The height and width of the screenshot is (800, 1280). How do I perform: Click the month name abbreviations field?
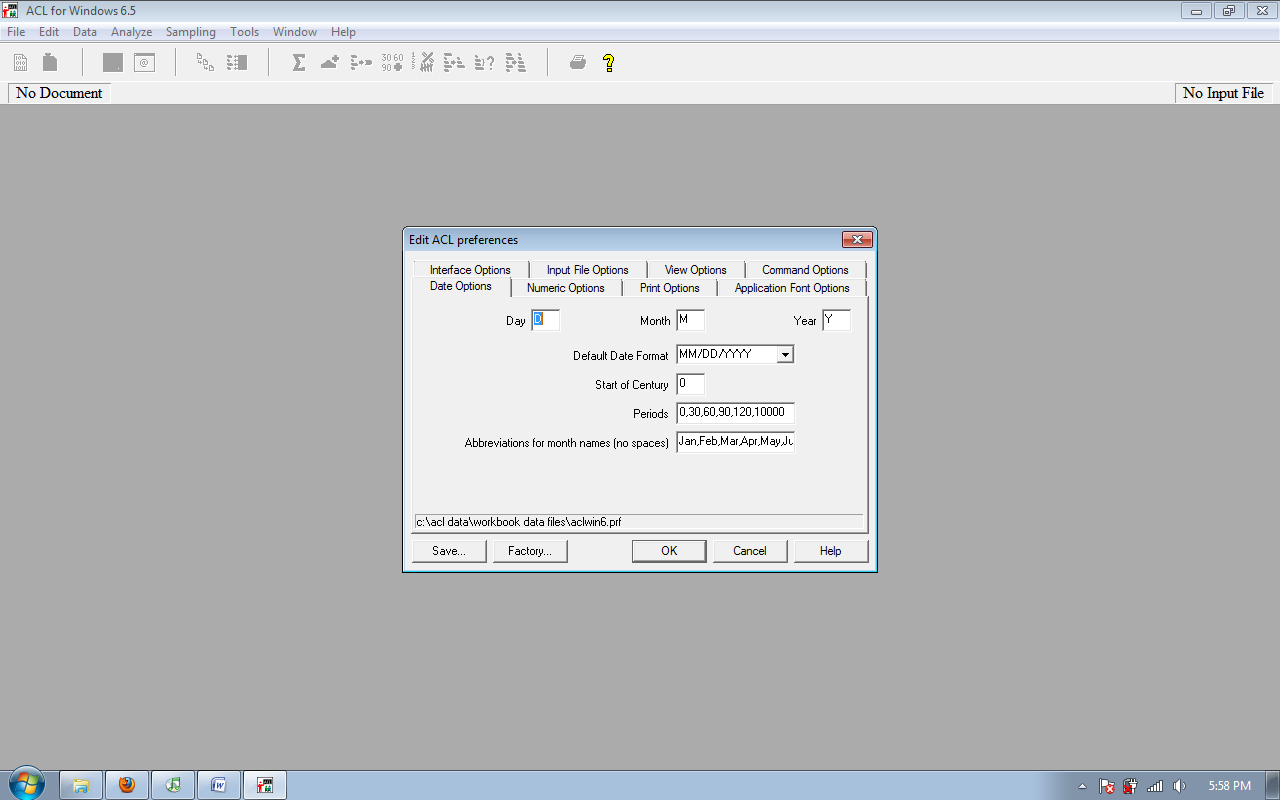tap(736, 442)
